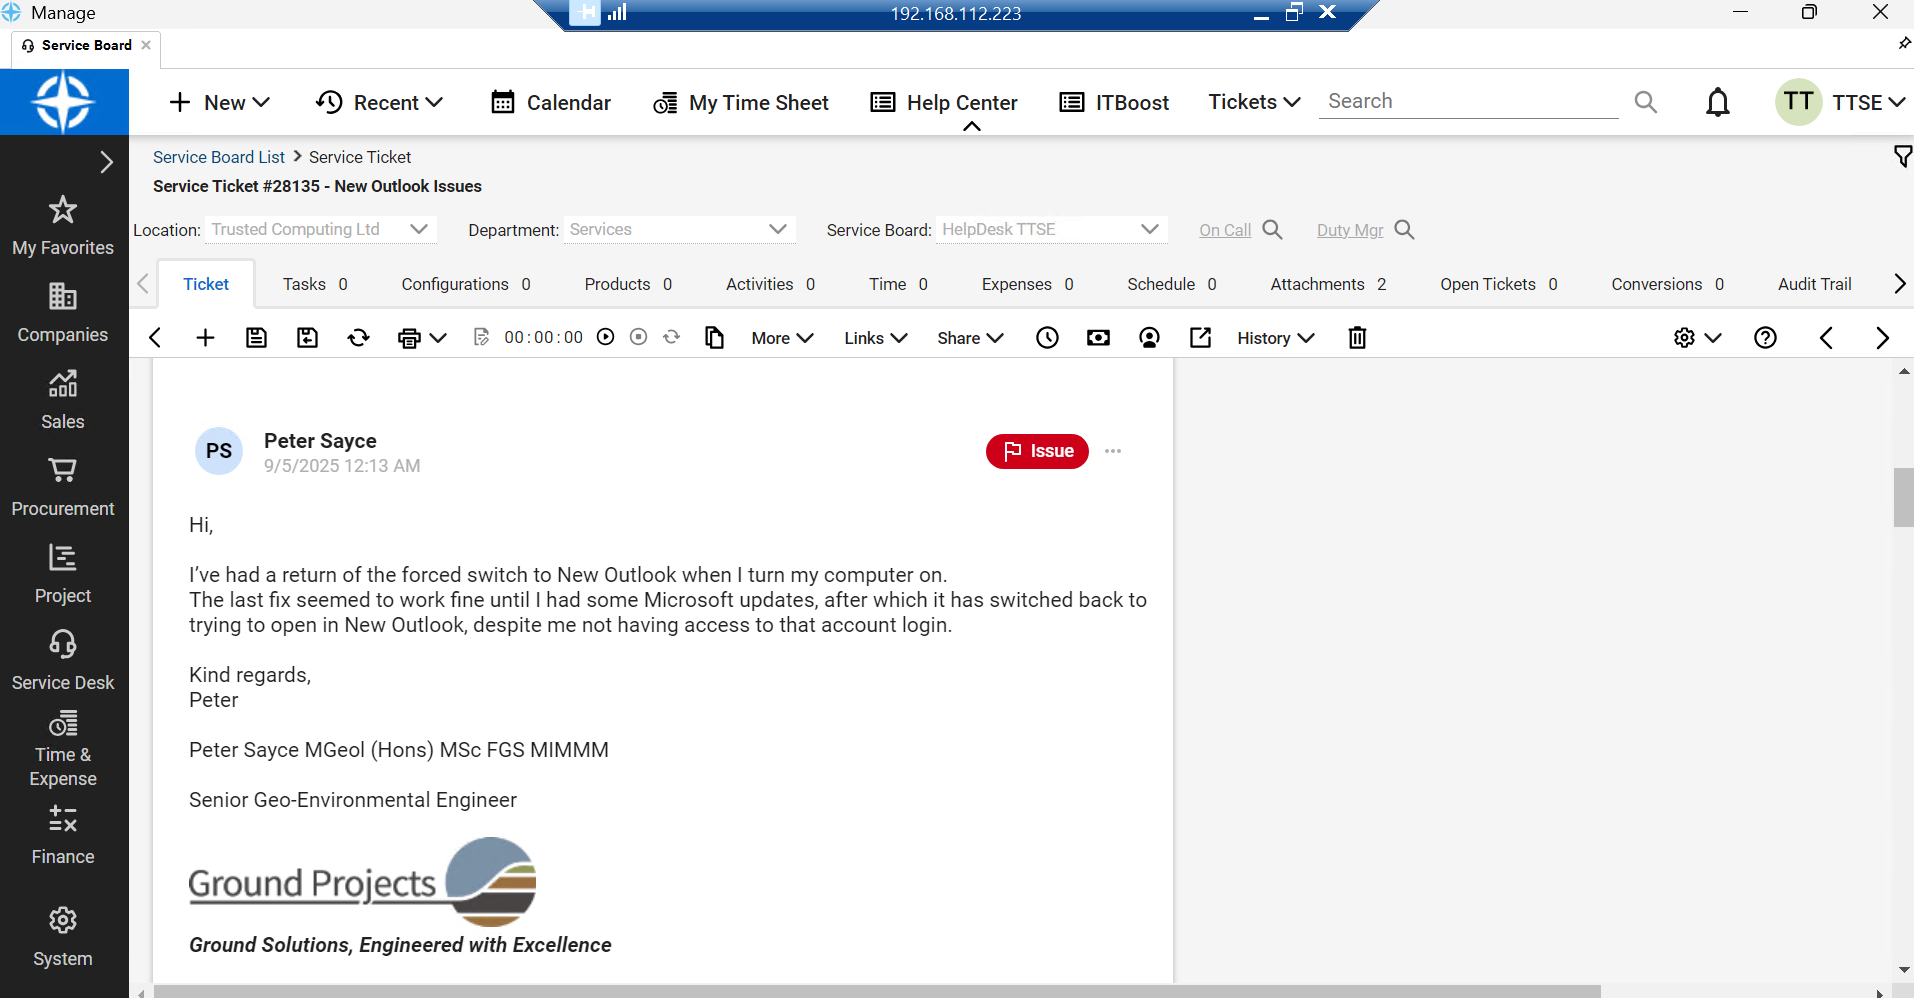Click the clock time entry icon
Viewport: 1914px width, 998px height.
(1047, 338)
